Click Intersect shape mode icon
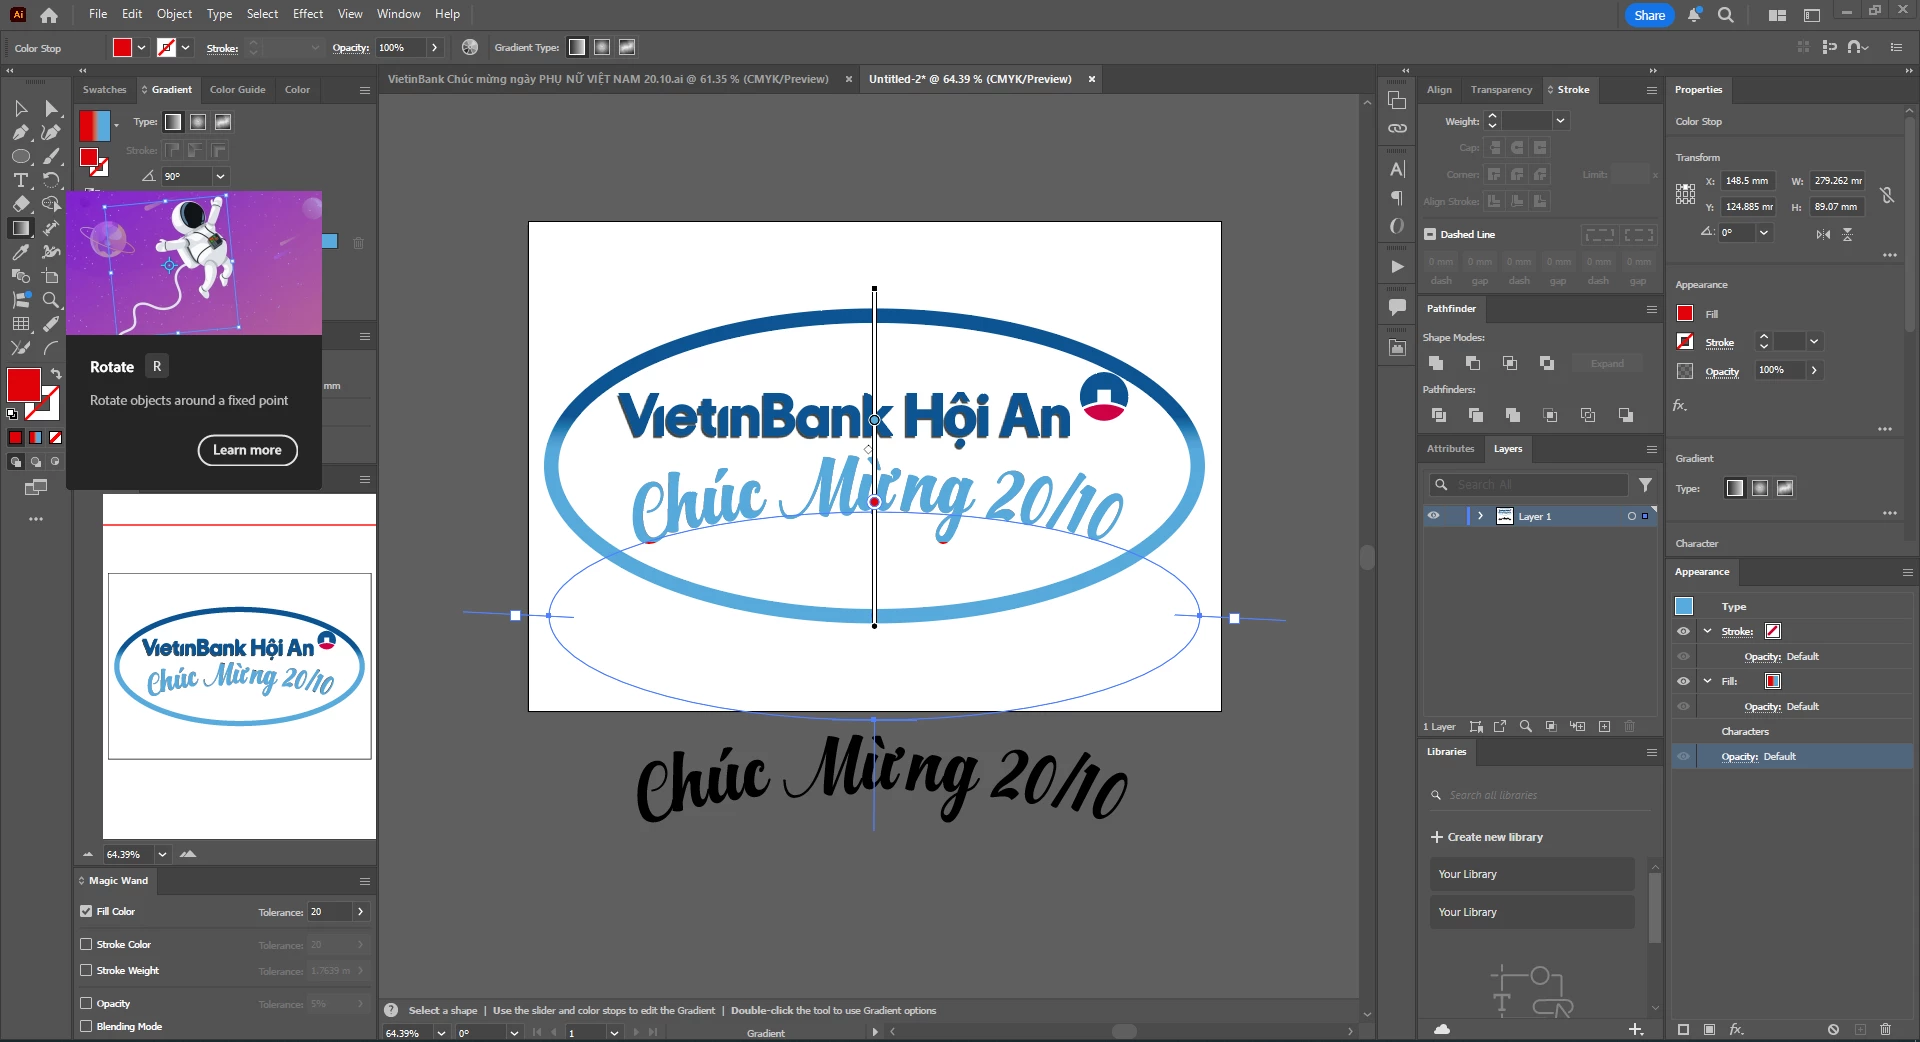Image resolution: width=1920 pixels, height=1042 pixels. pos(1510,363)
